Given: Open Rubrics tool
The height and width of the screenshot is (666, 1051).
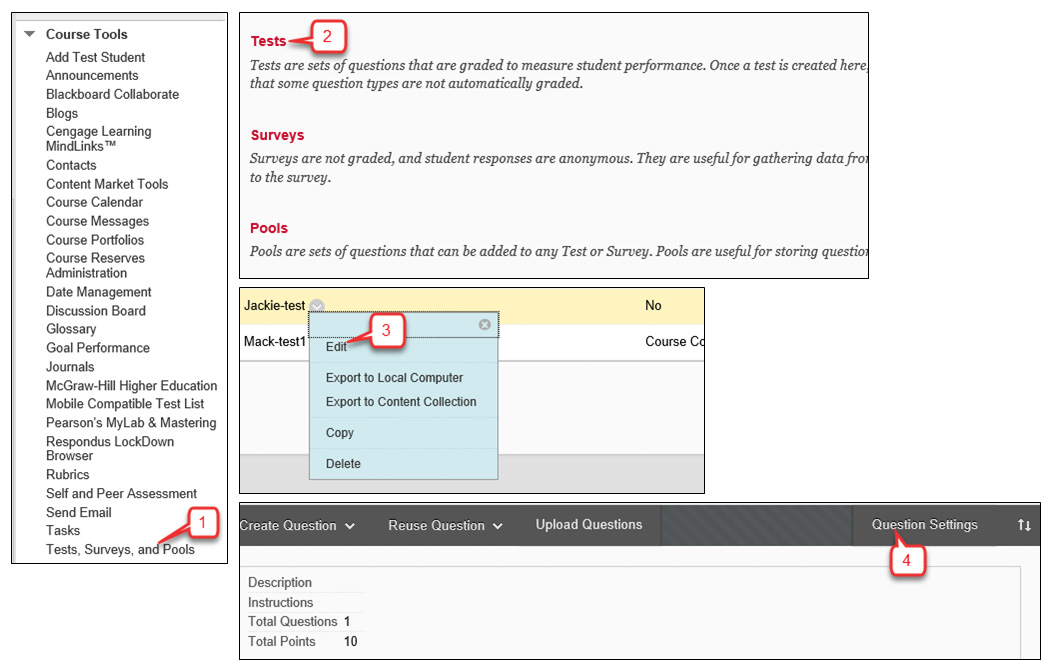Looking at the screenshot, I should [67, 474].
